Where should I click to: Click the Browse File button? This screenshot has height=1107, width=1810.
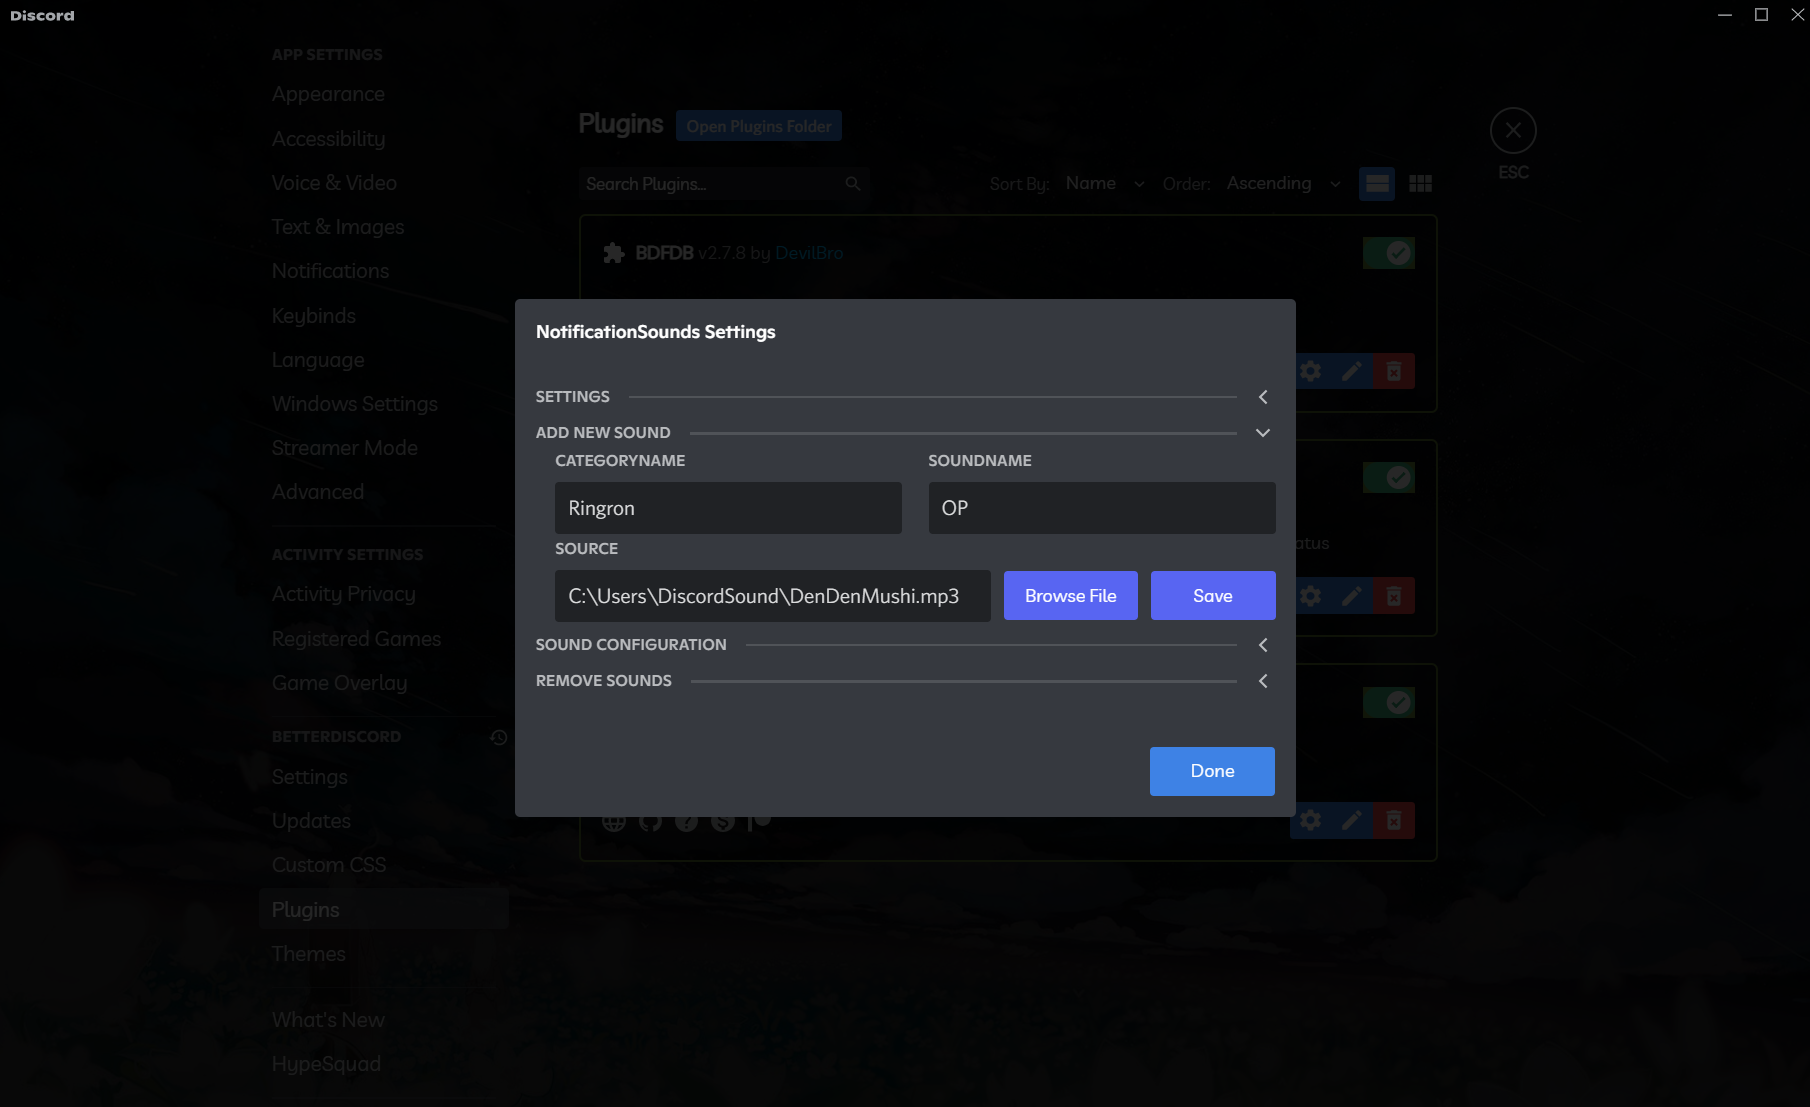click(1070, 595)
